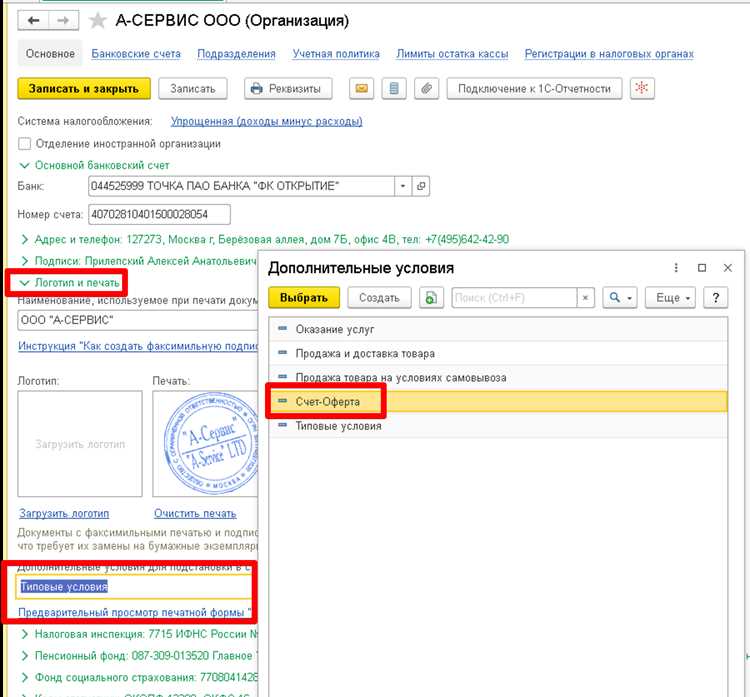
Task: Click Записать и закрыть button
Action: point(84,89)
